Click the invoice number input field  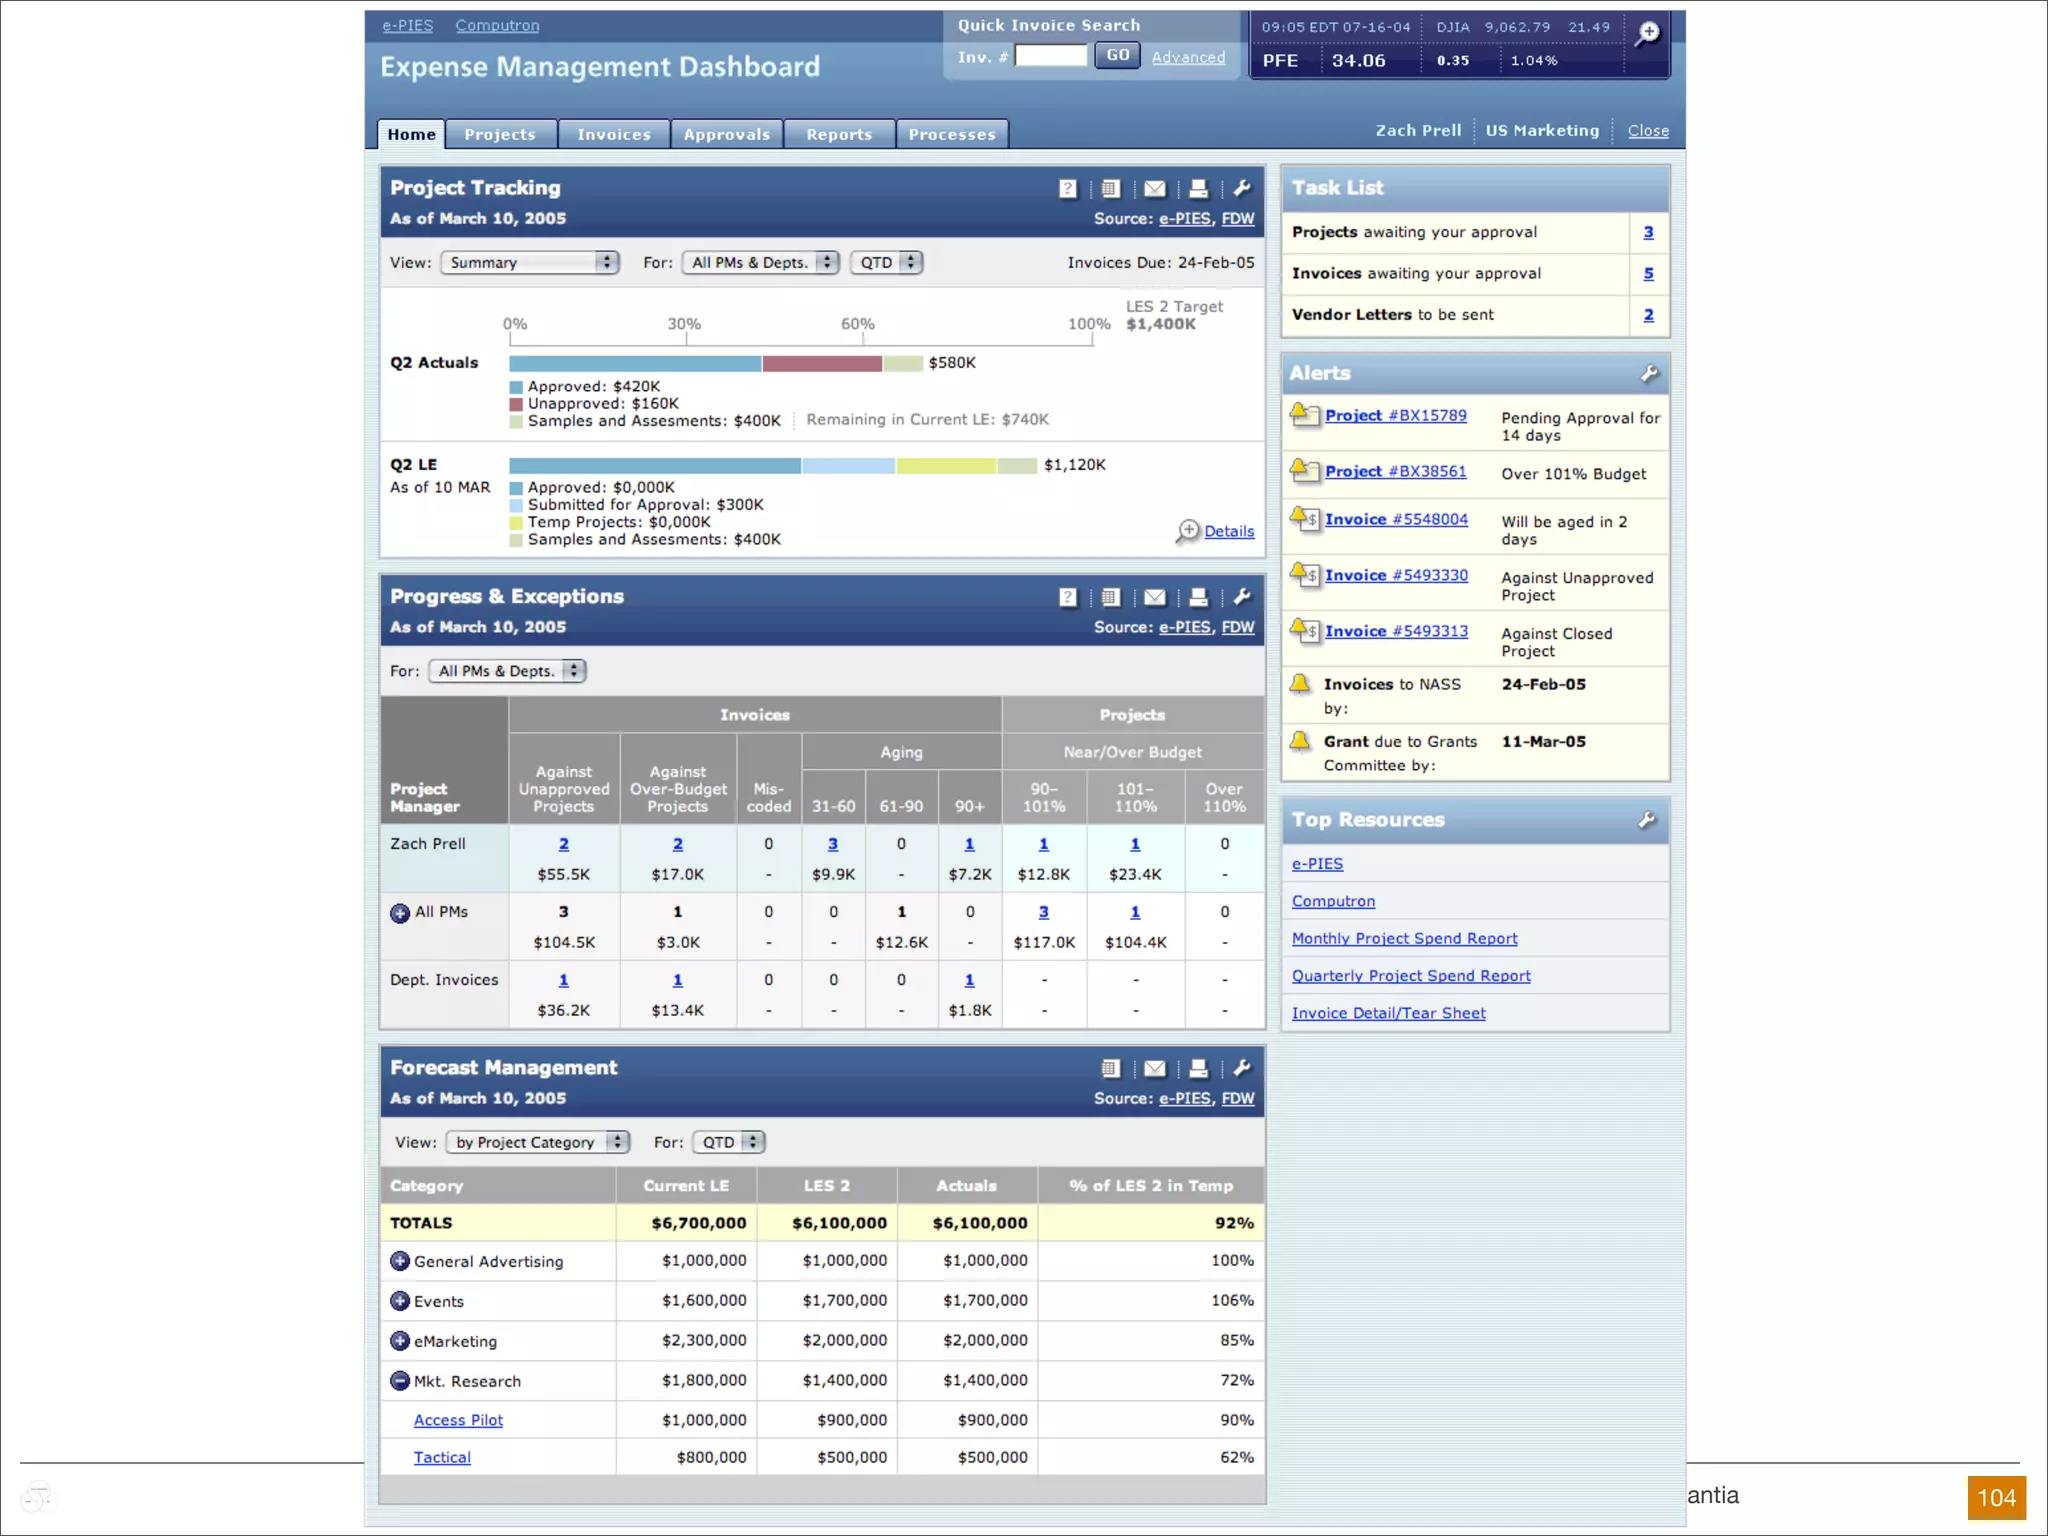1050,57
